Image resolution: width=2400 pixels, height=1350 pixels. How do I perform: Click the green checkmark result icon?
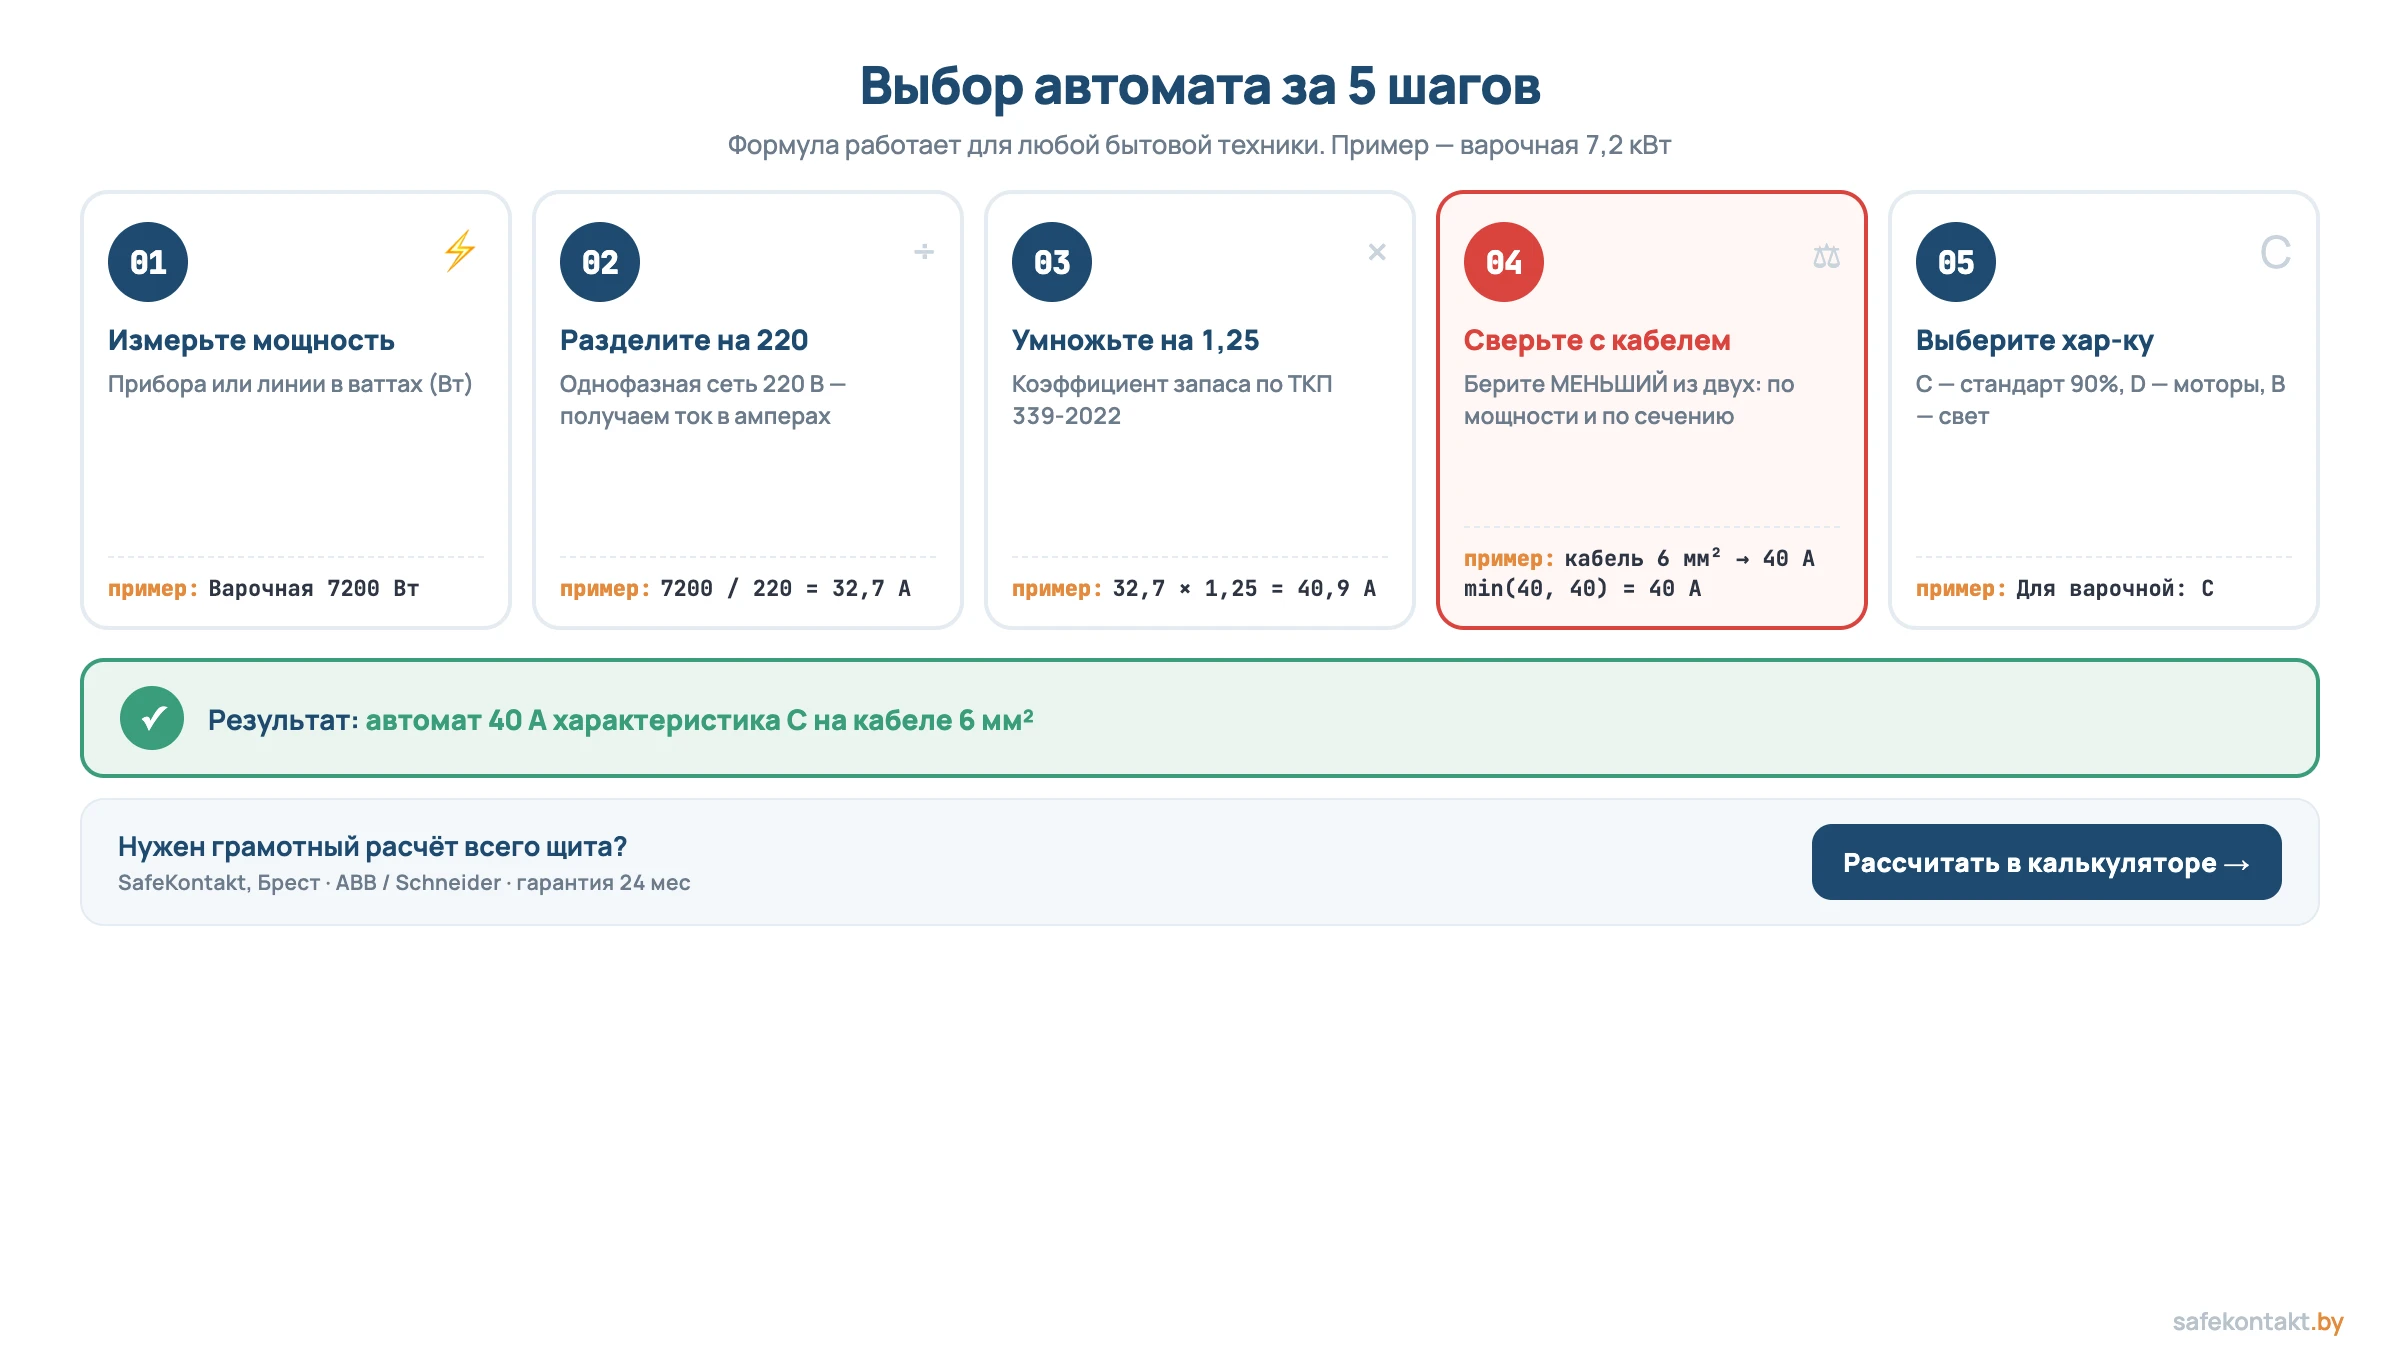152,718
